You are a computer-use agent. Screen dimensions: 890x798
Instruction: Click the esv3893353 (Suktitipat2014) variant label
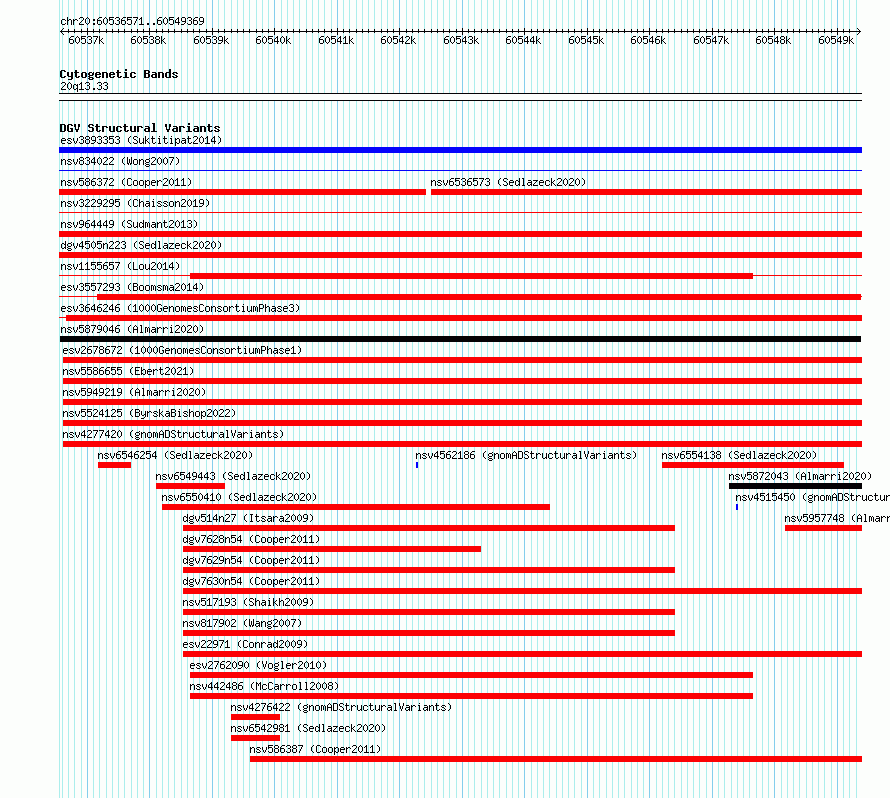pos(141,140)
